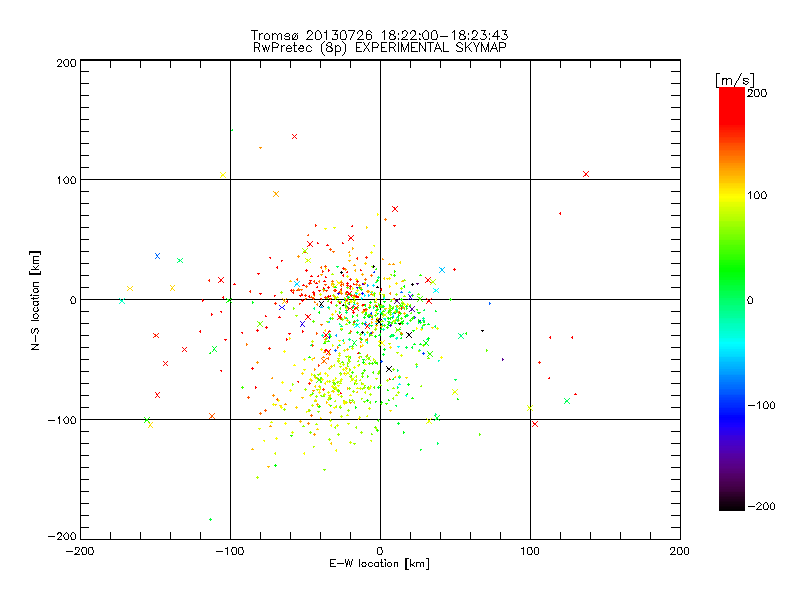
Task: Click the y-axis '-100' tick label
Action: (x=62, y=420)
